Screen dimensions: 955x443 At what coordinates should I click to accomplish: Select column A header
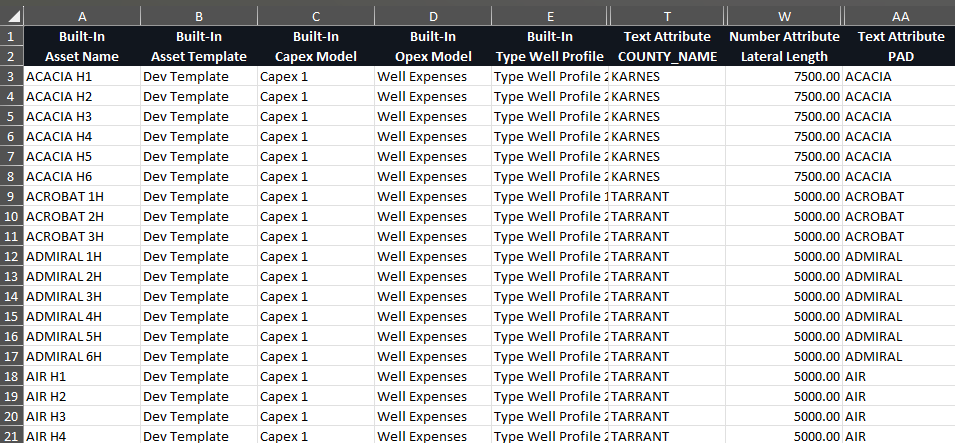82,16
